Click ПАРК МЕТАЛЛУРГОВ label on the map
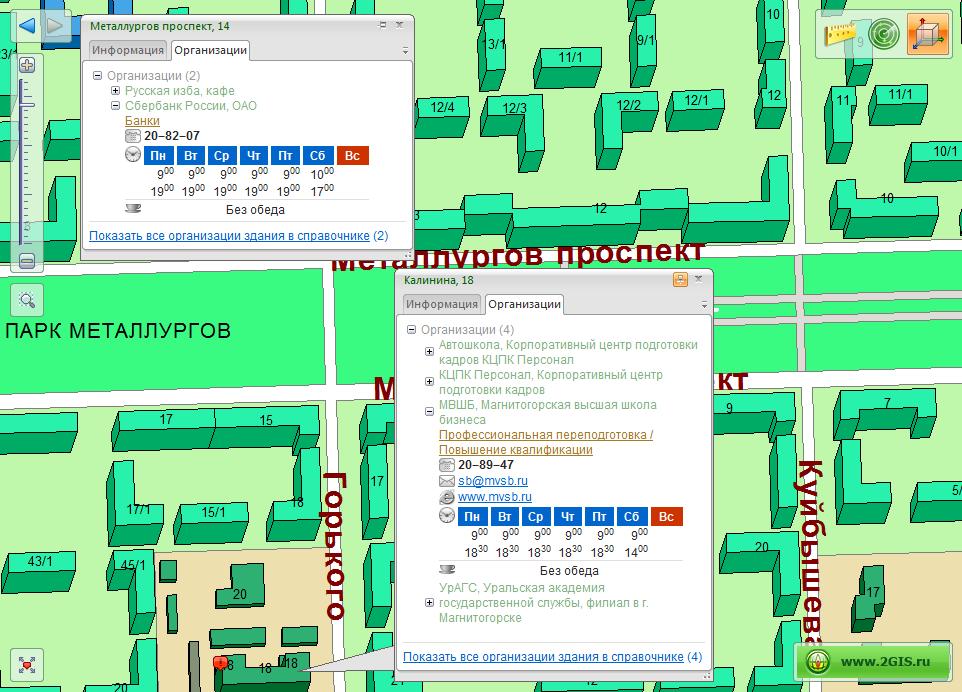The height and width of the screenshot is (692, 962). coord(118,331)
